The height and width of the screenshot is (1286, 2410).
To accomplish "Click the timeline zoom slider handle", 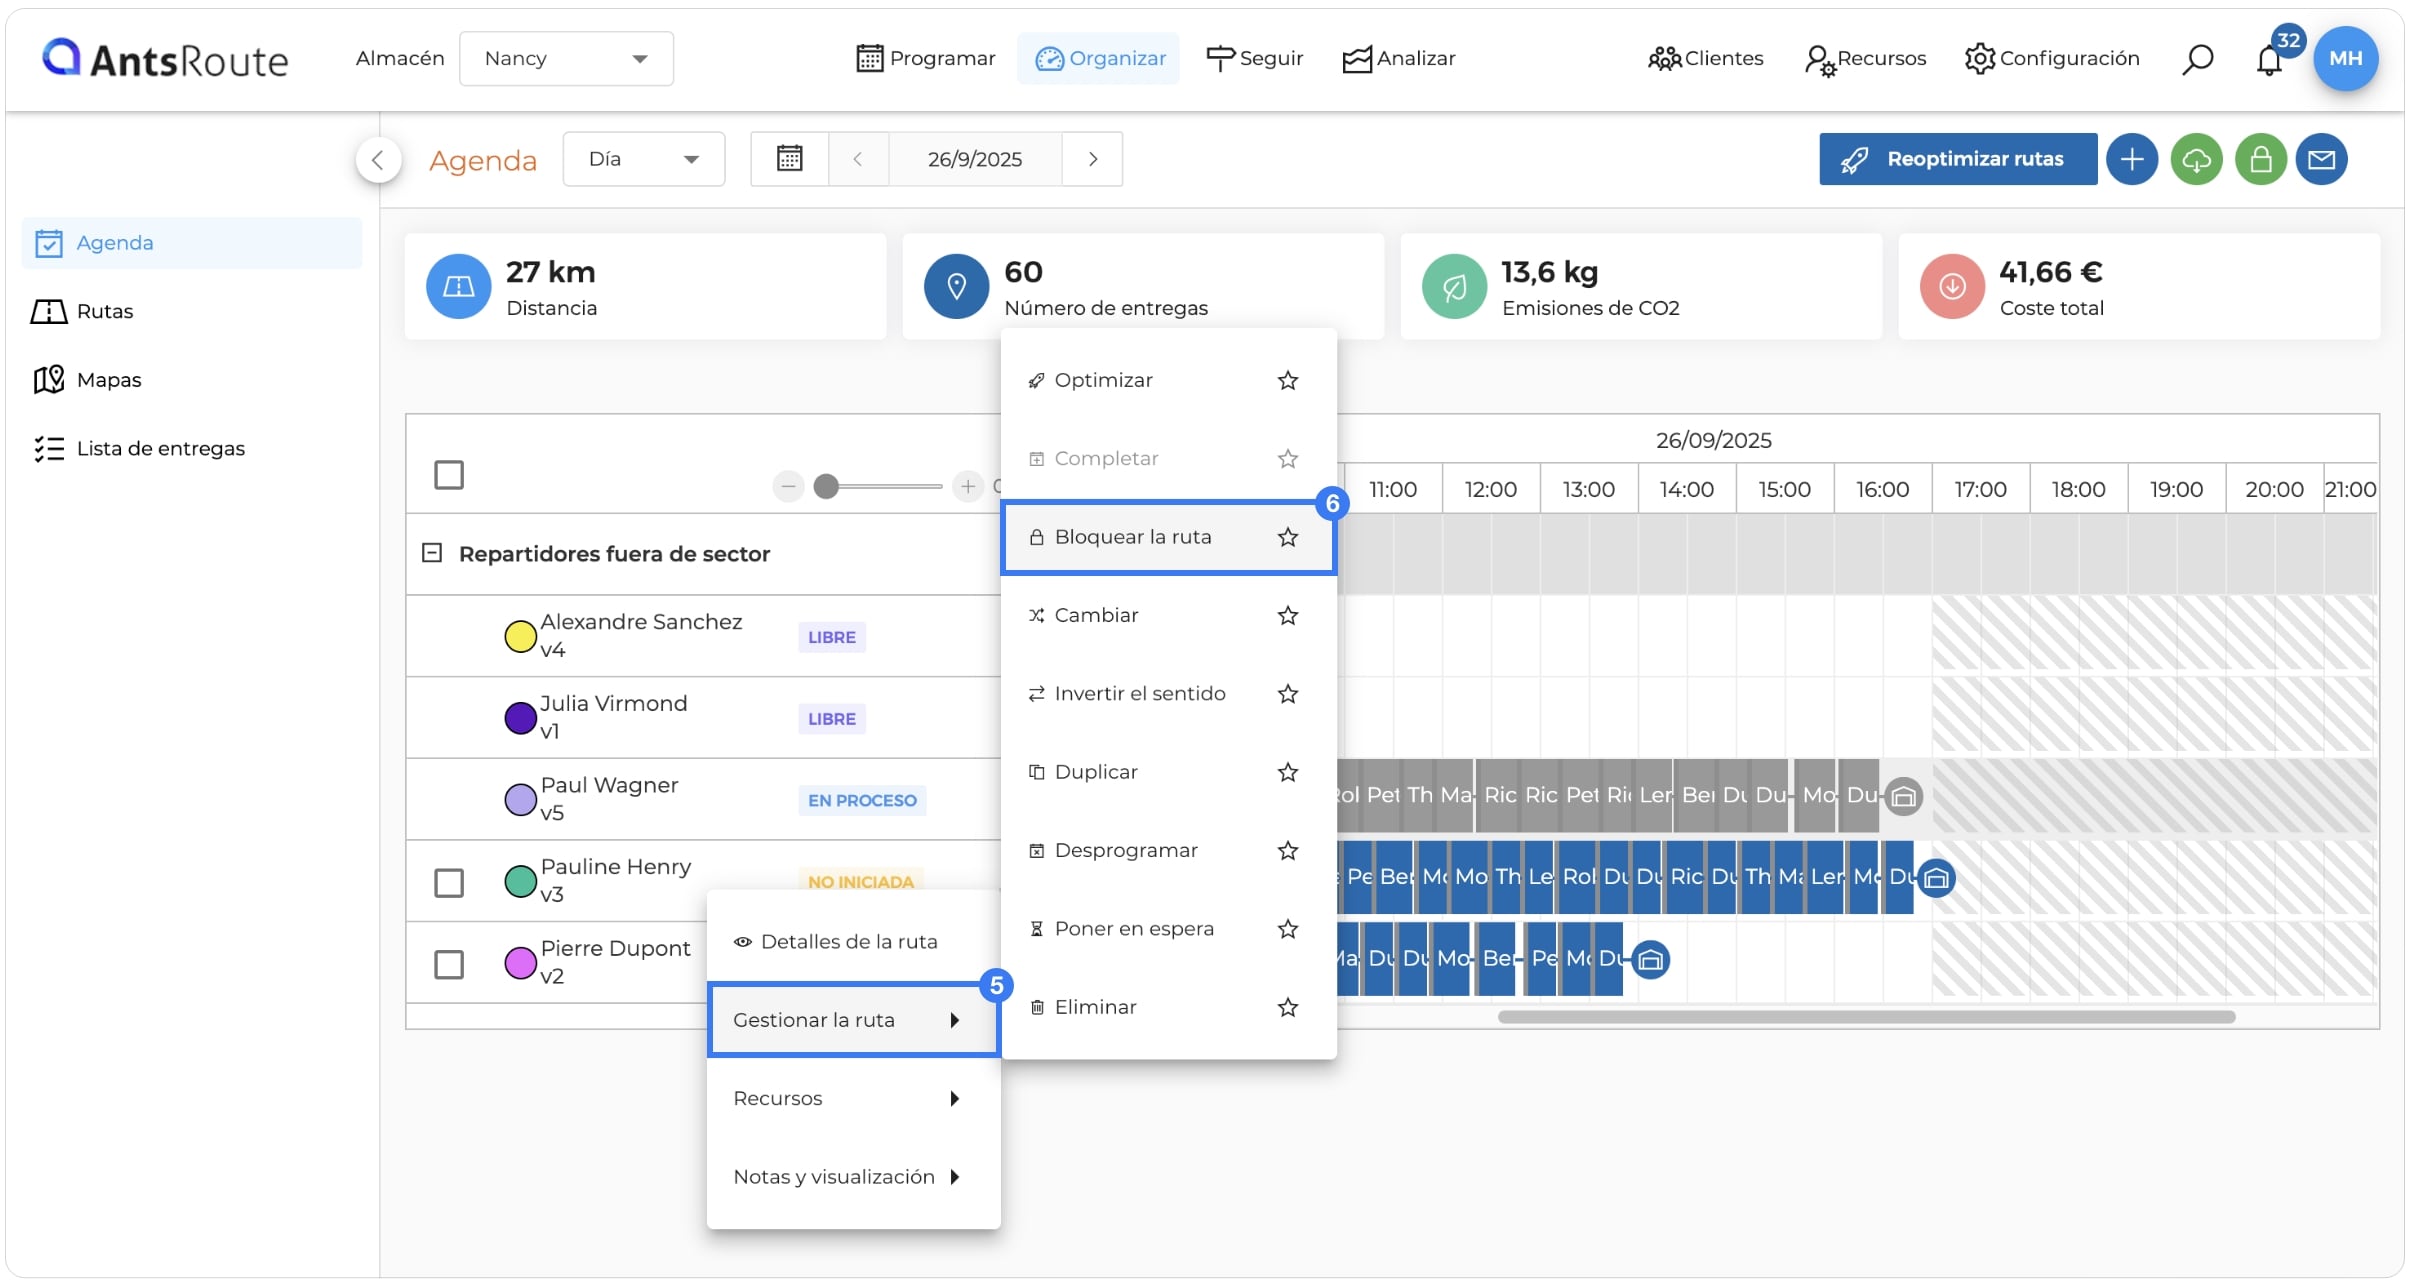I will (826, 487).
